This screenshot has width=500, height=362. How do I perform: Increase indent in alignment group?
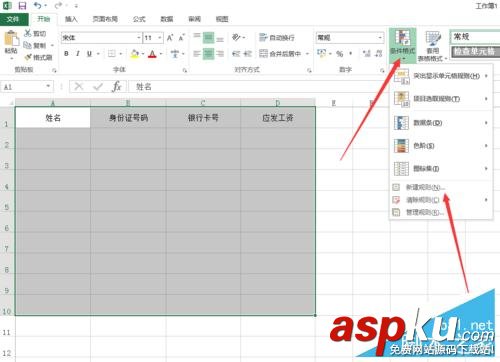pos(247,53)
